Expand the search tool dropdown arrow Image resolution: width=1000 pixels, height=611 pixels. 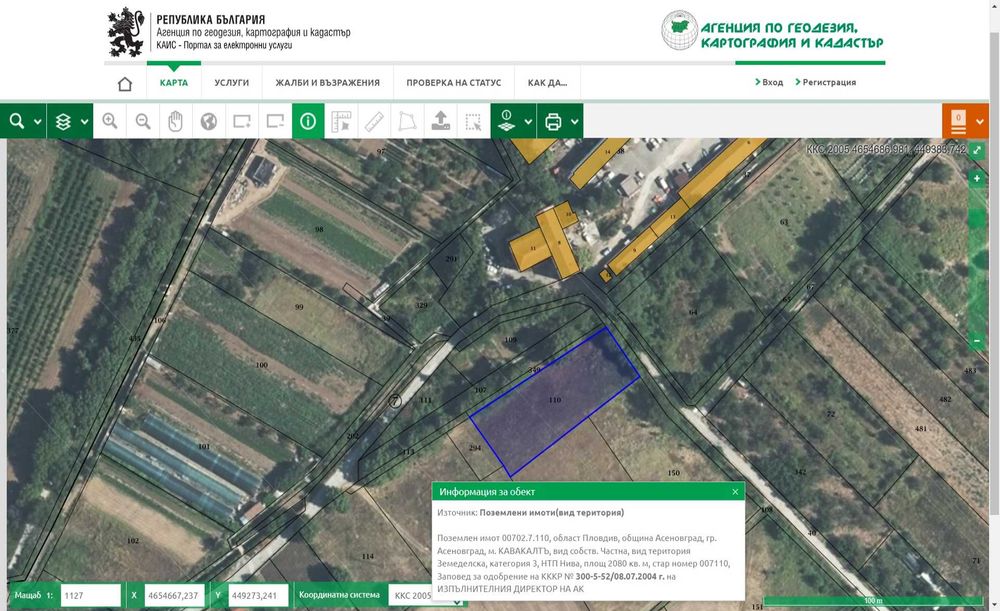click(x=38, y=122)
